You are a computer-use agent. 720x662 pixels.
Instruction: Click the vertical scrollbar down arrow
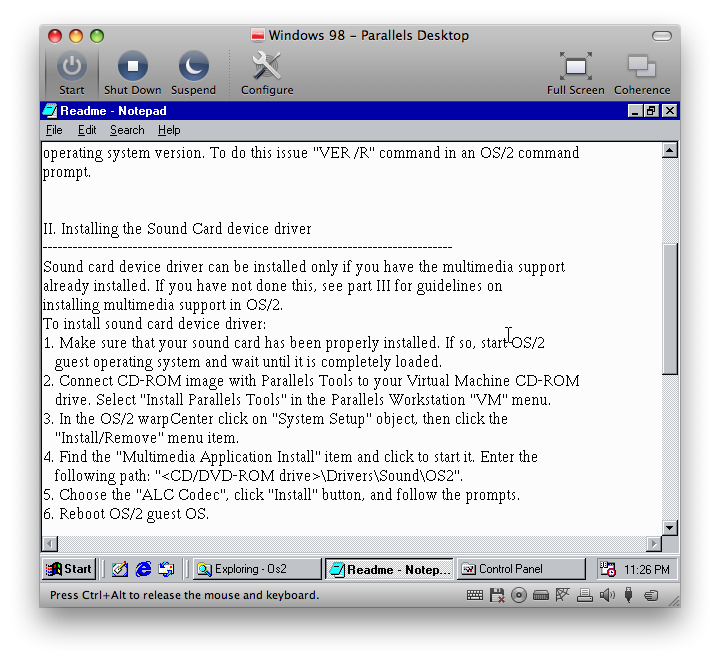pyautogui.click(x=669, y=527)
